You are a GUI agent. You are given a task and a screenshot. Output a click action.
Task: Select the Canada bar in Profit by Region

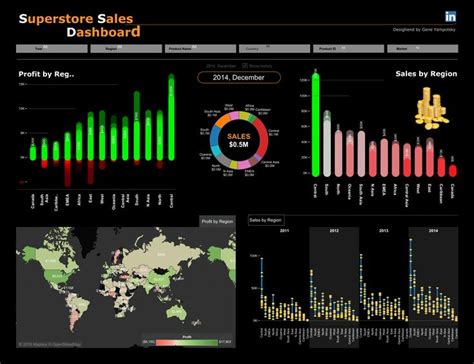coord(33,152)
